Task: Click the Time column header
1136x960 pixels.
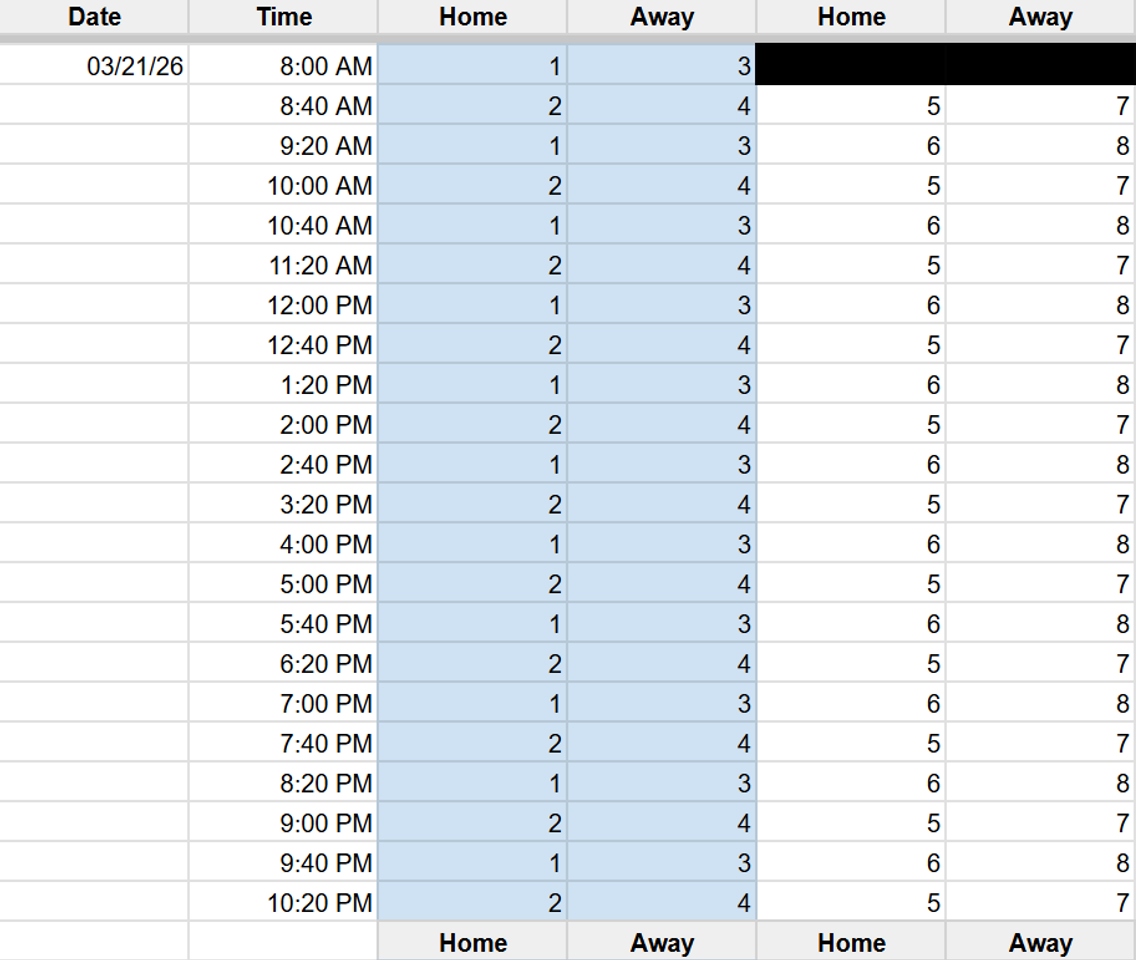Action: (x=283, y=17)
